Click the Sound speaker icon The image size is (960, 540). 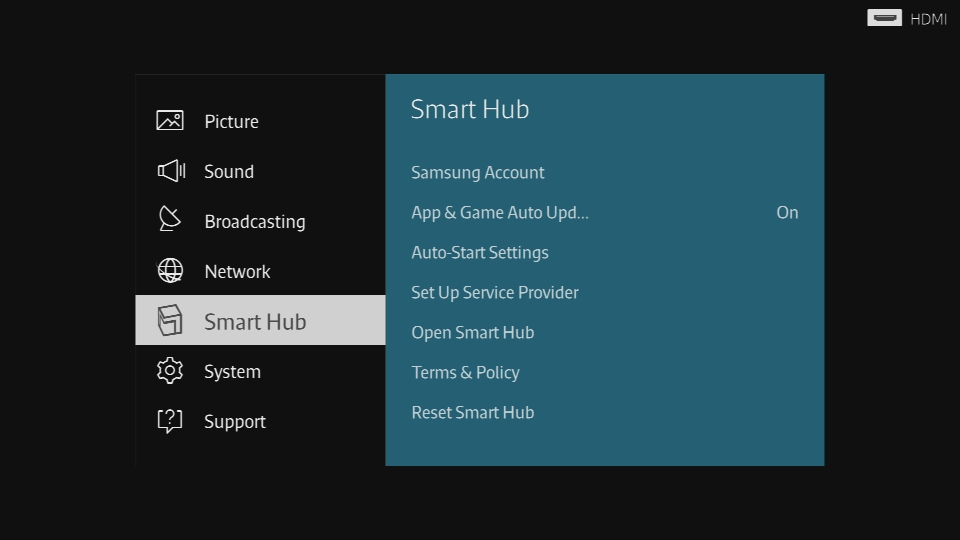(171, 171)
